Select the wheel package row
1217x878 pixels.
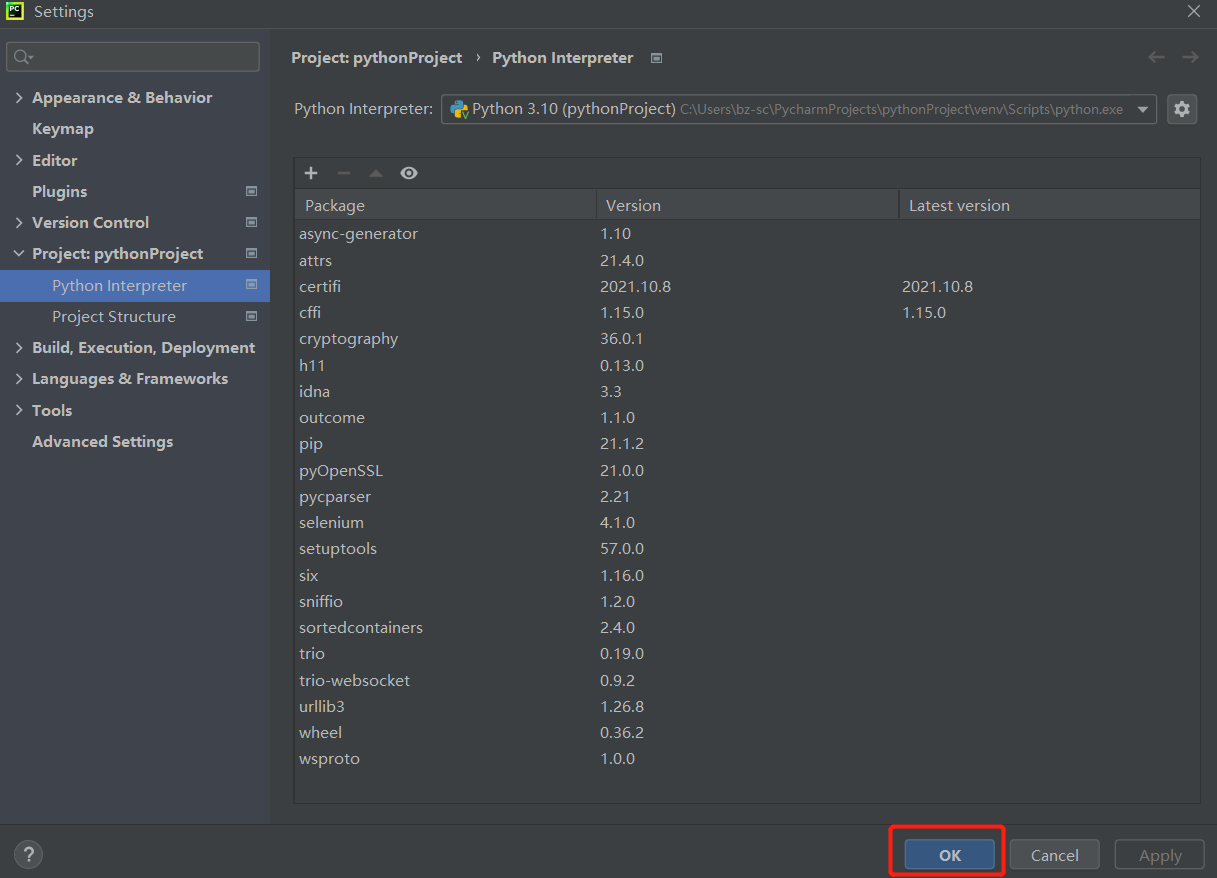point(747,732)
